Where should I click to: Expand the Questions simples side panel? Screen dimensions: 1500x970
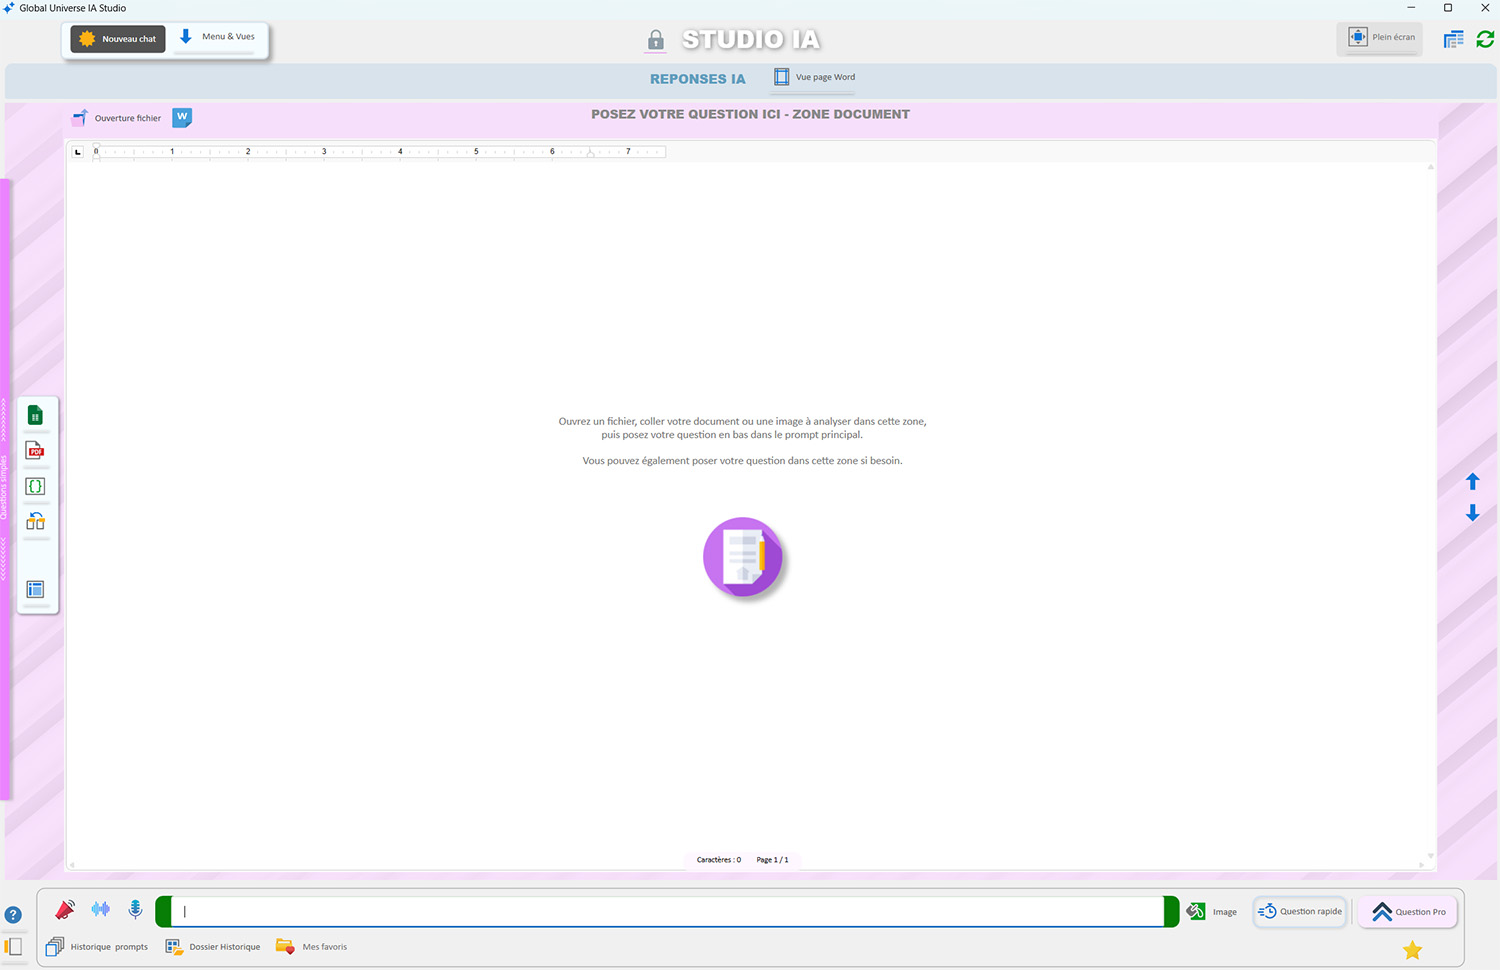pyautogui.click(x=5, y=488)
